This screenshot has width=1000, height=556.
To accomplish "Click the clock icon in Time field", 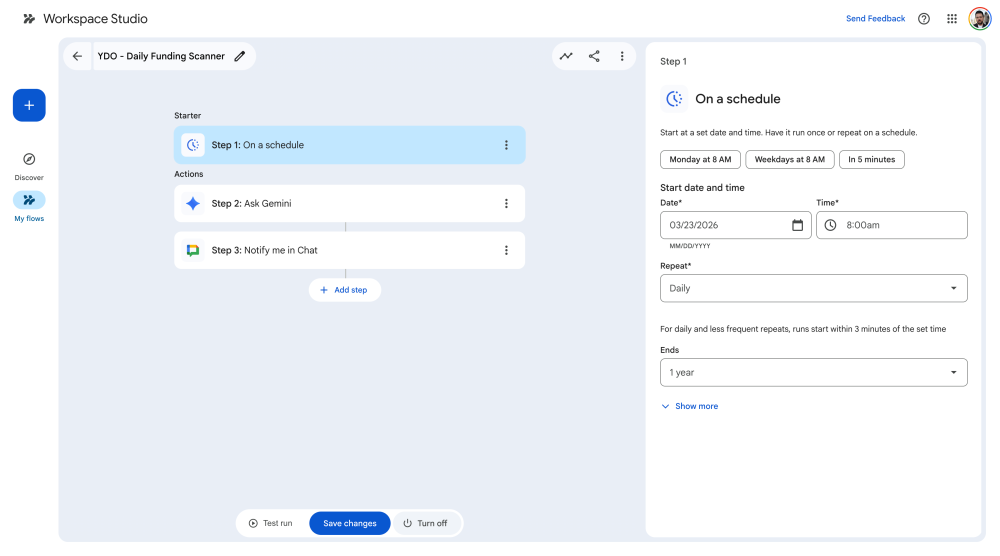I will coord(830,225).
